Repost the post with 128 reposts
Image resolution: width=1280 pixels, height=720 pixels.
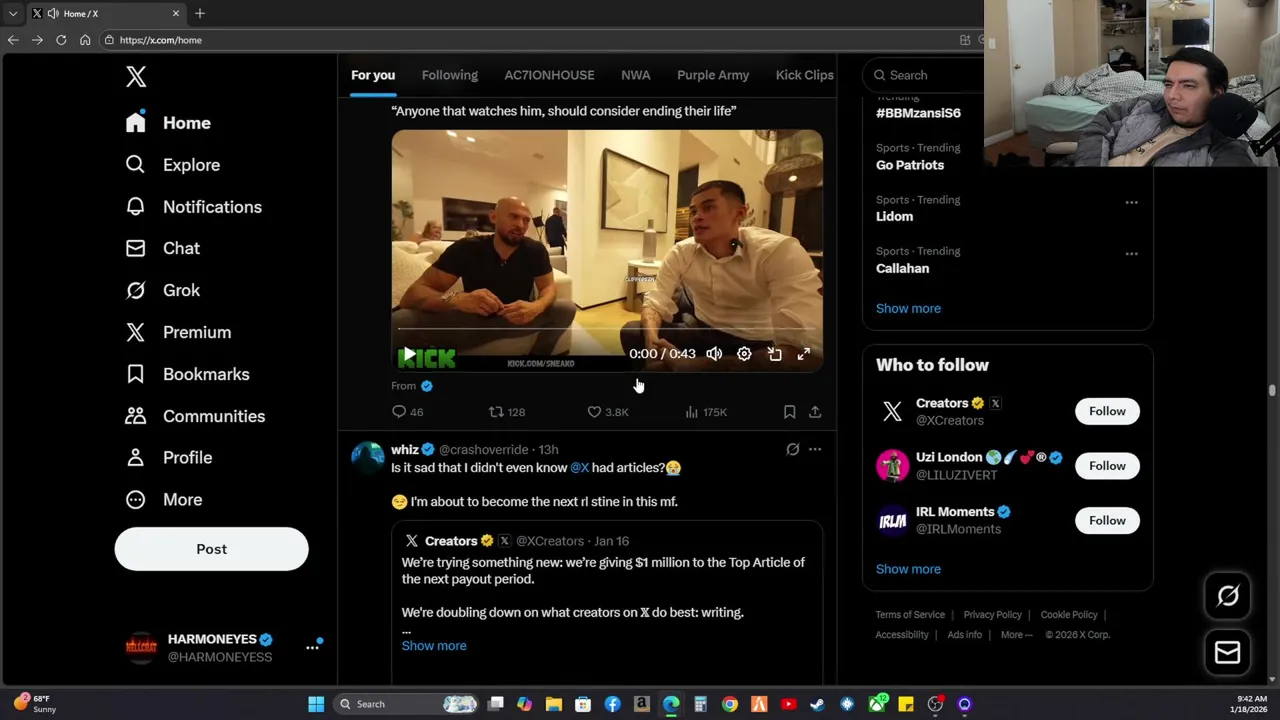(506, 412)
